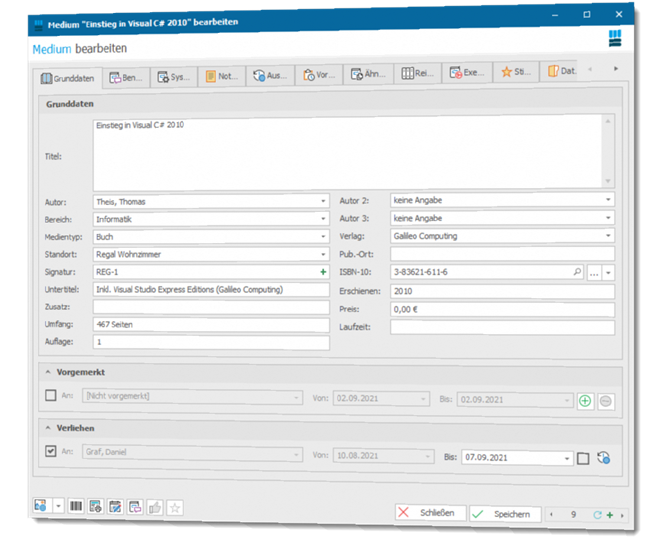Open the Vor... tab

click(x=319, y=75)
